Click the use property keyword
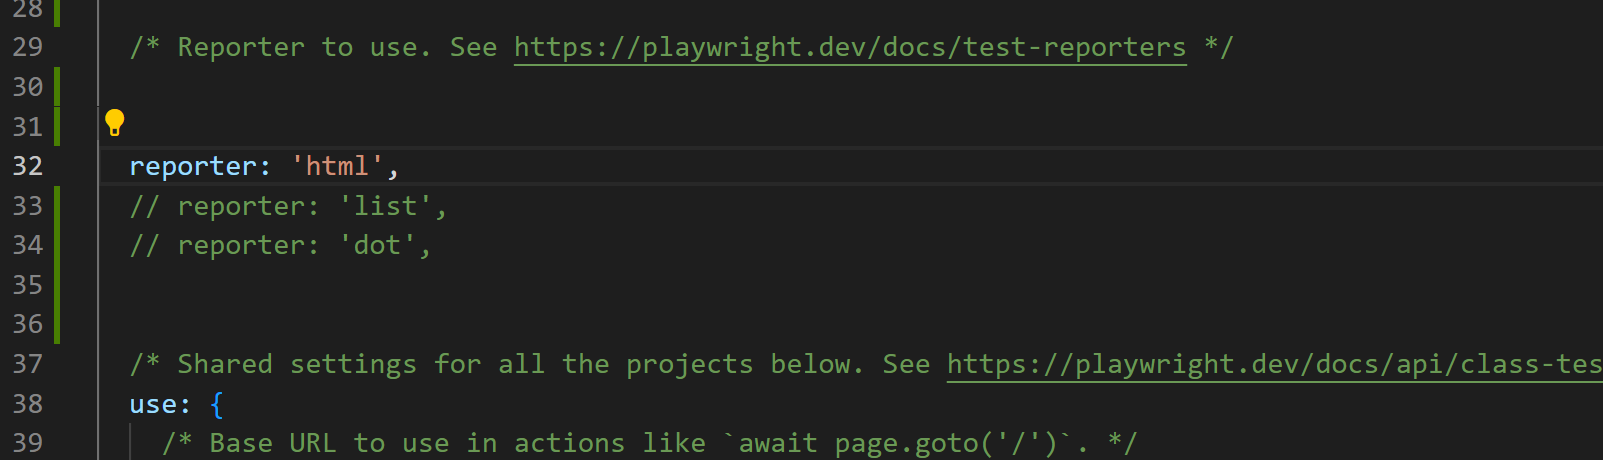Screen dimensions: 1603x460 pos(153,404)
